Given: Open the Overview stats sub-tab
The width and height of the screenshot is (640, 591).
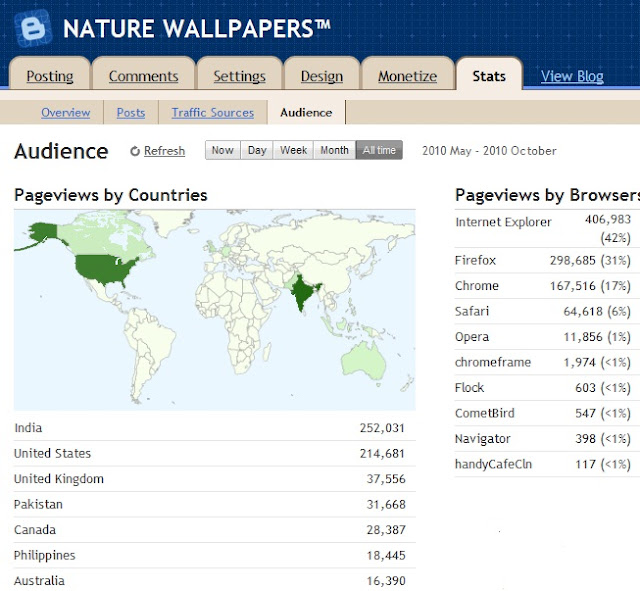Looking at the screenshot, I should click(65, 113).
